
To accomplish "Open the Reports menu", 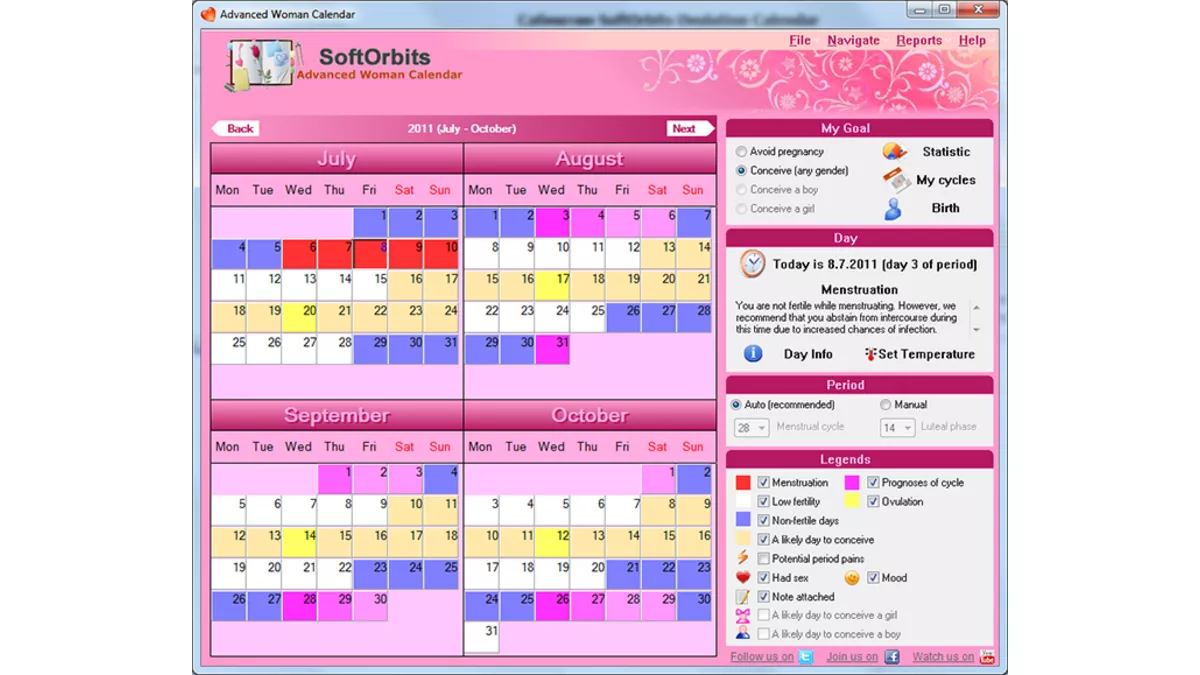I will click(x=918, y=41).
